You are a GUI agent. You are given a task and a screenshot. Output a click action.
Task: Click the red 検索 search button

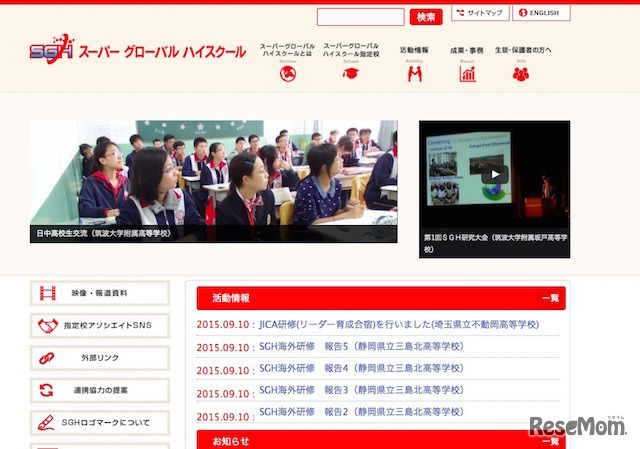(x=426, y=17)
